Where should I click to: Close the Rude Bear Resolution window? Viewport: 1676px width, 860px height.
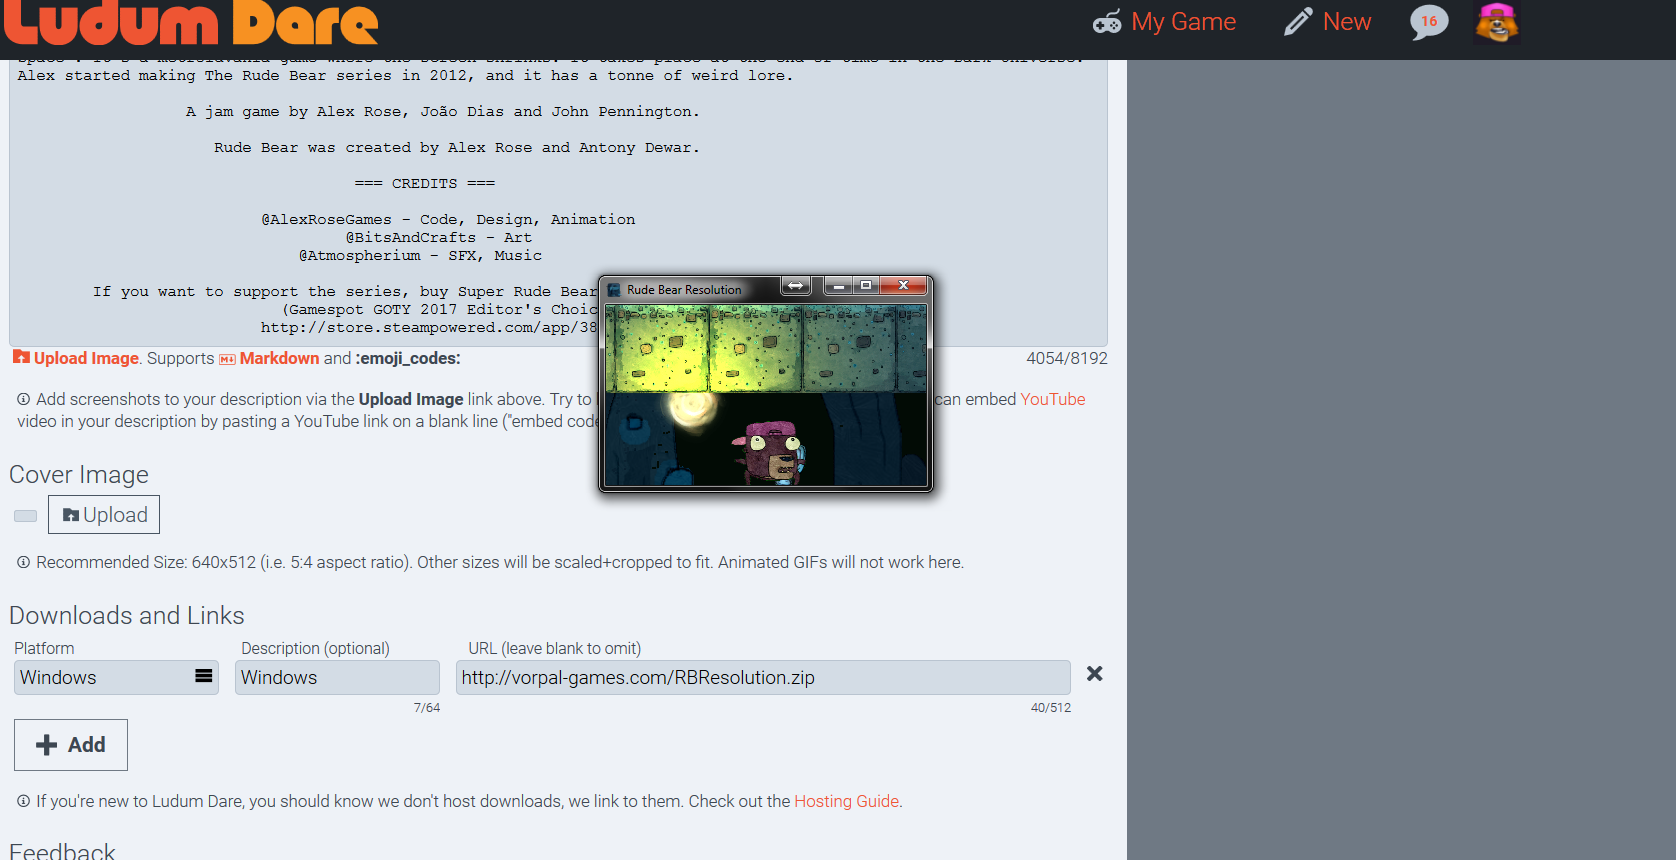[x=903, y=286]
